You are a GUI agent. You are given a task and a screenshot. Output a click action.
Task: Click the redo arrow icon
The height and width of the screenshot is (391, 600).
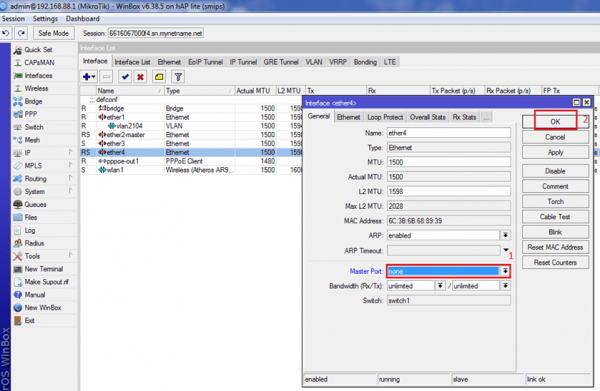click(21, 33)
